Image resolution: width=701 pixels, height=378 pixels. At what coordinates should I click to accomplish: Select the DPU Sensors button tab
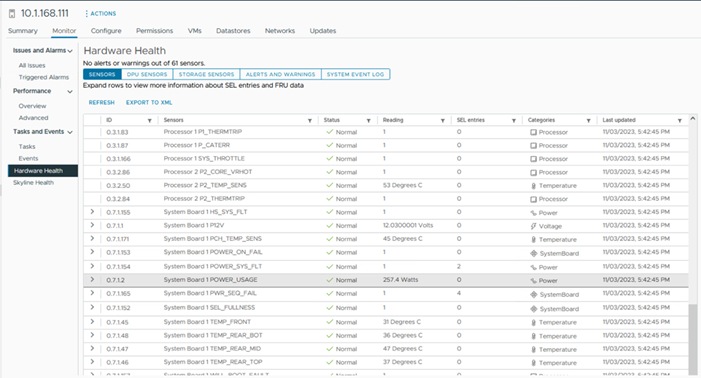click(147, 74)
